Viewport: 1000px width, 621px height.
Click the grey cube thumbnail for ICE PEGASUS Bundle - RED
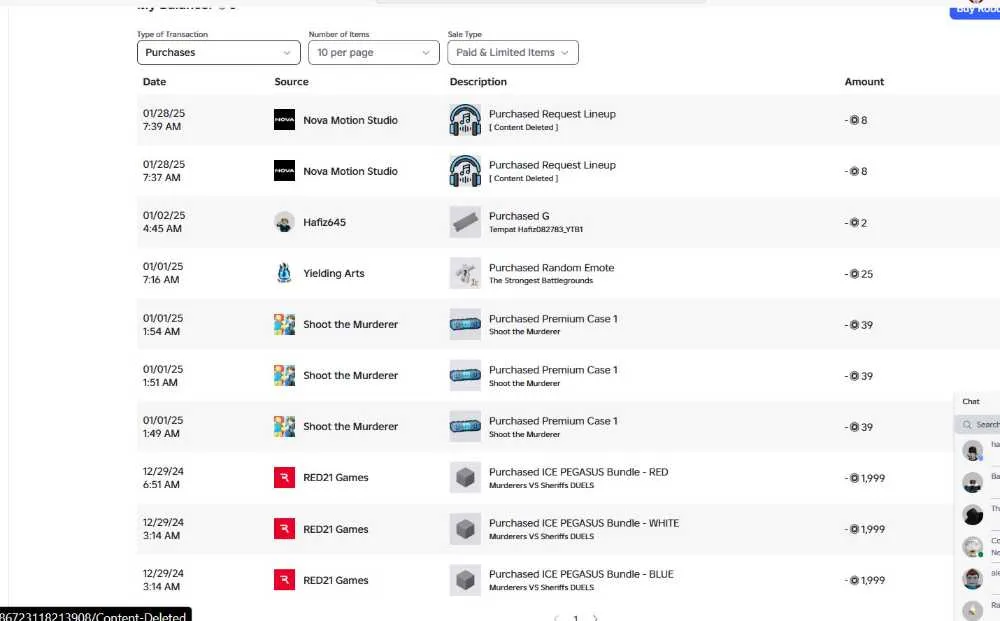point(466,478)
